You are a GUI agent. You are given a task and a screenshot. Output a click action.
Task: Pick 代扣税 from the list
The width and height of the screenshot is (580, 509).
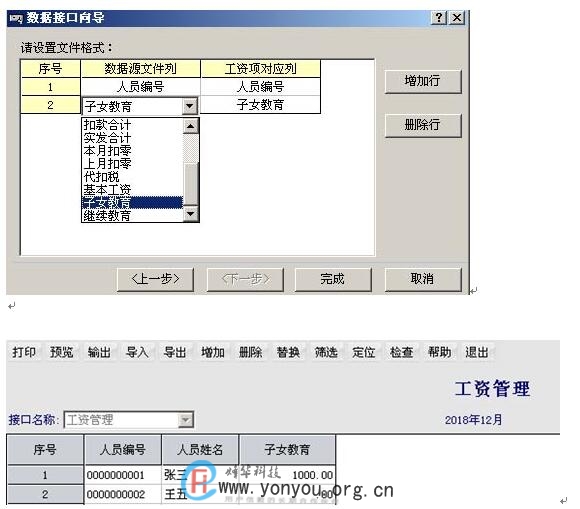pos(102,177)
